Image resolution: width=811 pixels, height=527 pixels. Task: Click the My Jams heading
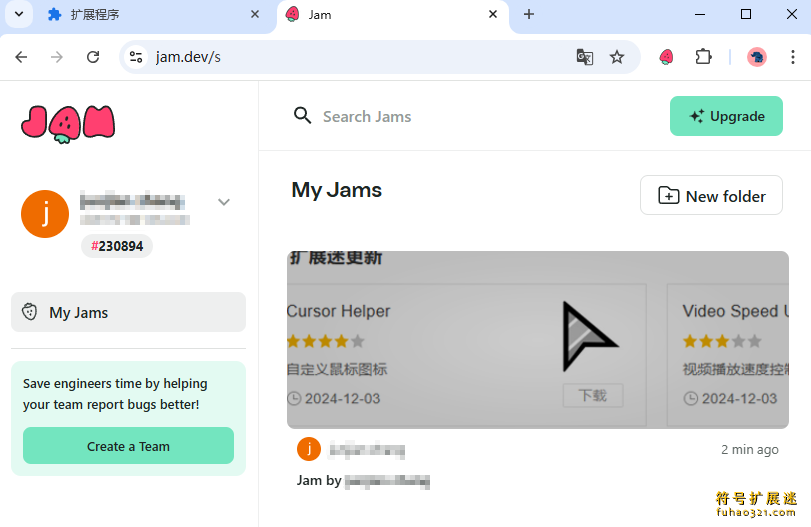pyautogui.click(x=337, y=190)
